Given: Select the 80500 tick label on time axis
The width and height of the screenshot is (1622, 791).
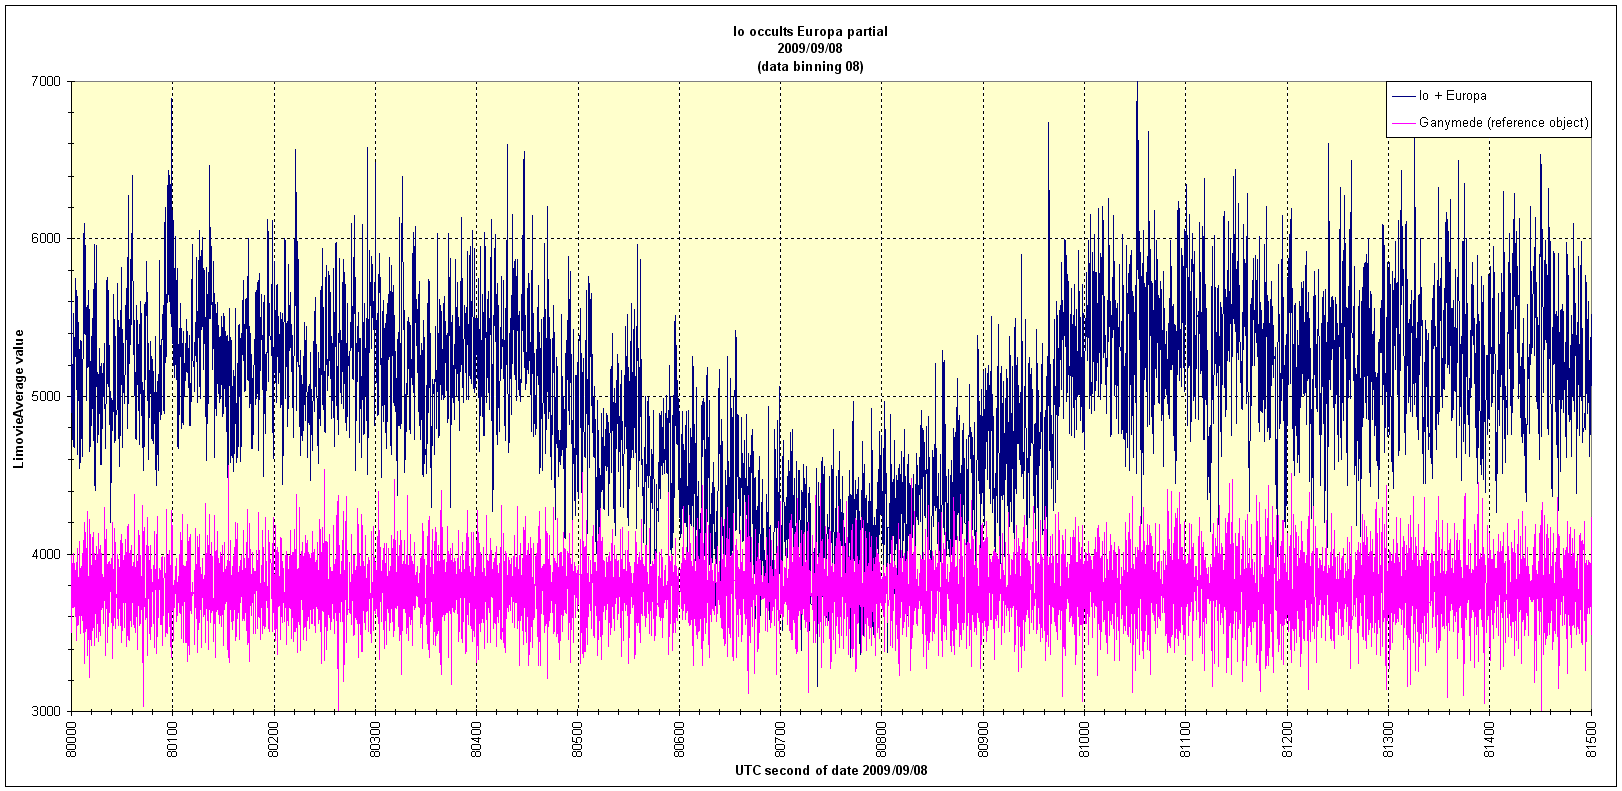Looking at the screenshot, I should [578, 738].
